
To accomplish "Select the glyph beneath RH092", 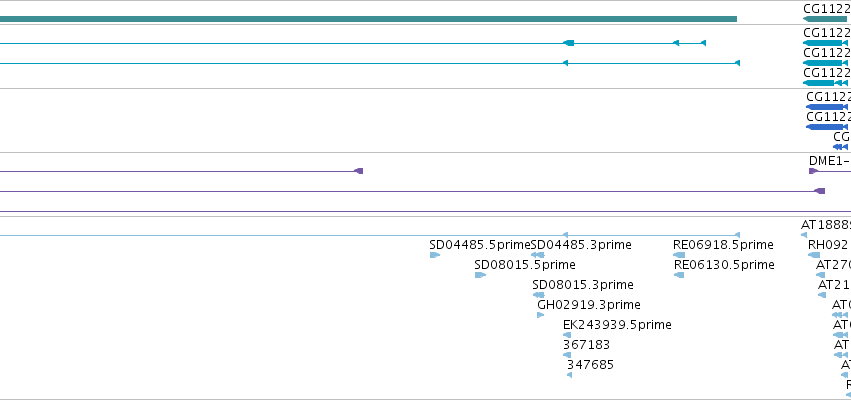I will (x=814, y=255).
